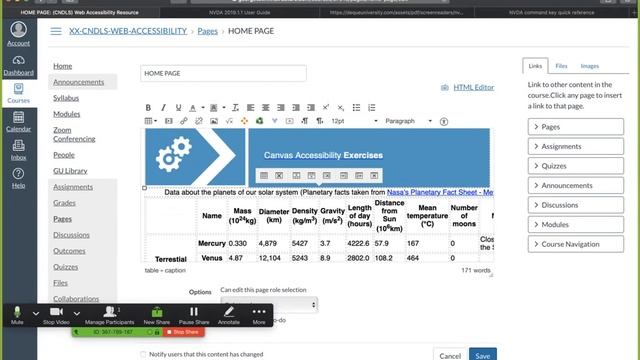Open the Calendar in global navigation

click(x=18, y=122)
